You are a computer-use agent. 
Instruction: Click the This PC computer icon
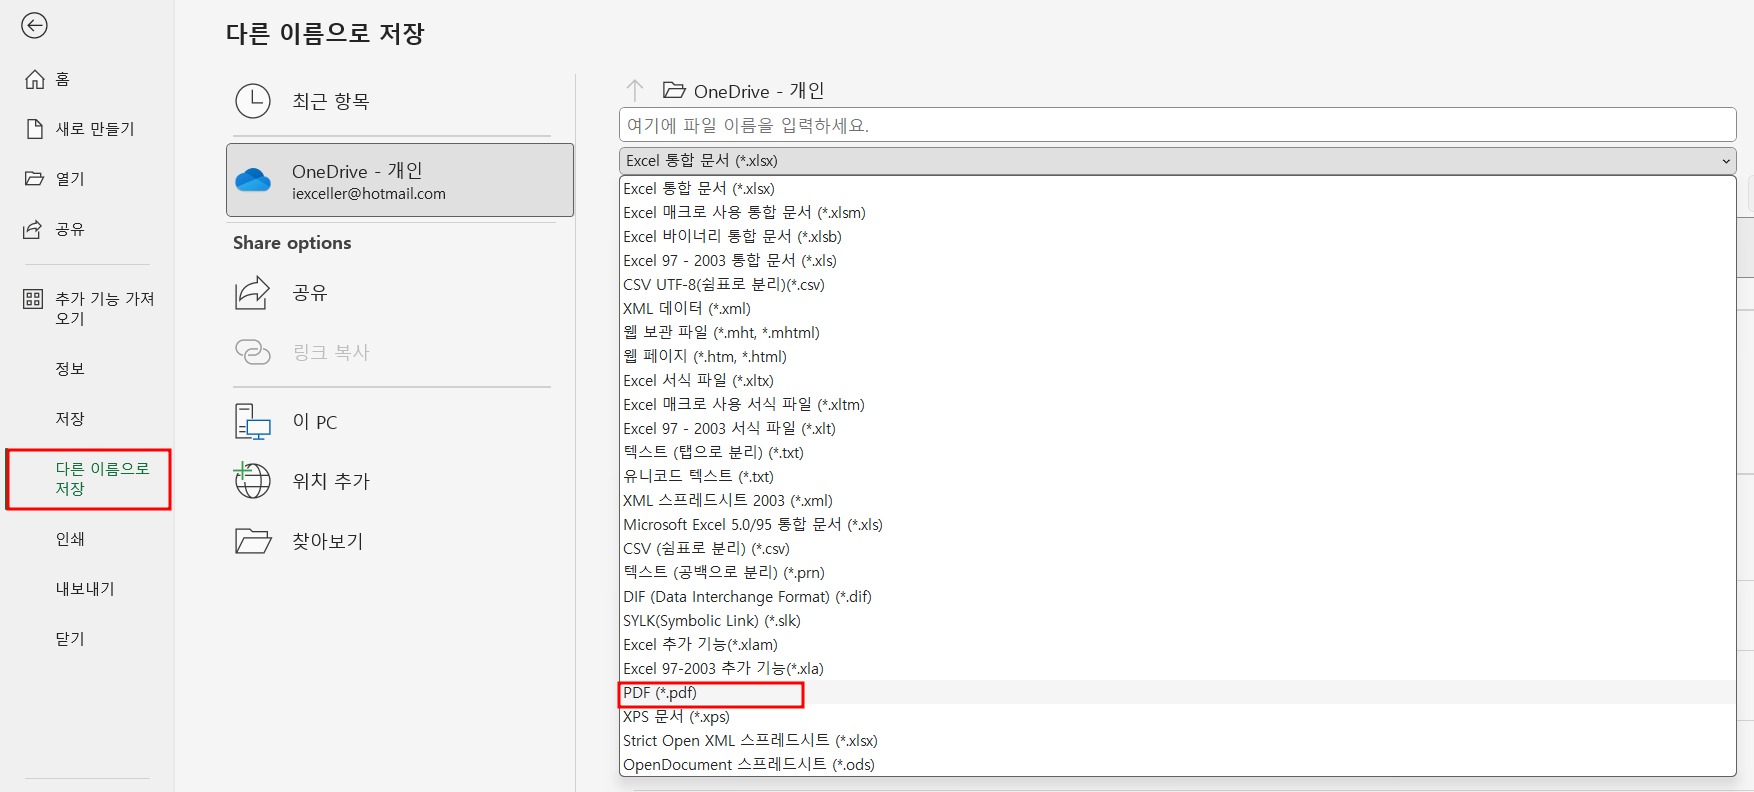coord(253,422)
